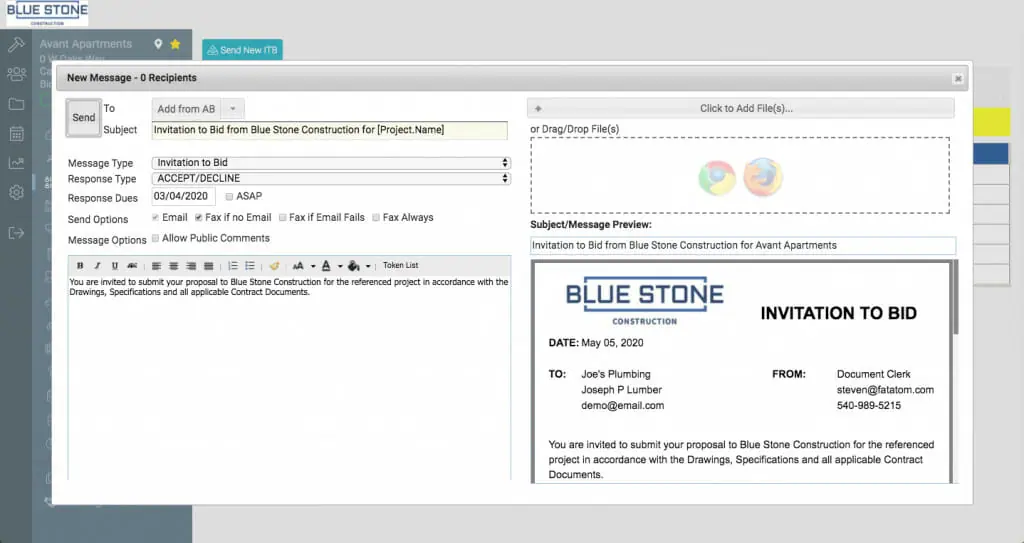Image resolution: width=1024 pixels, height=543 pixels.
Task: Enable Allow Public Comments
Action: pyautogui.click(x=155, y=239)
